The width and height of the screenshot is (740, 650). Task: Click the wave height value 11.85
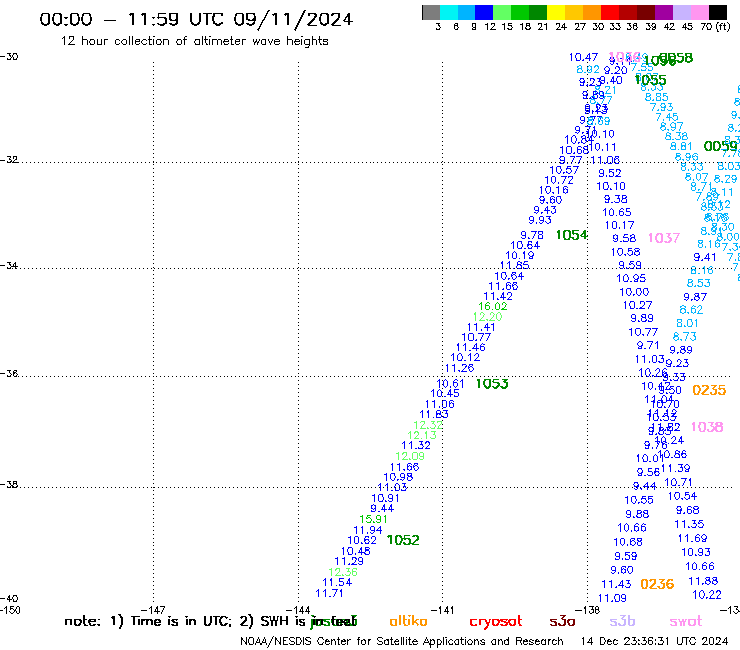[514, 265]
